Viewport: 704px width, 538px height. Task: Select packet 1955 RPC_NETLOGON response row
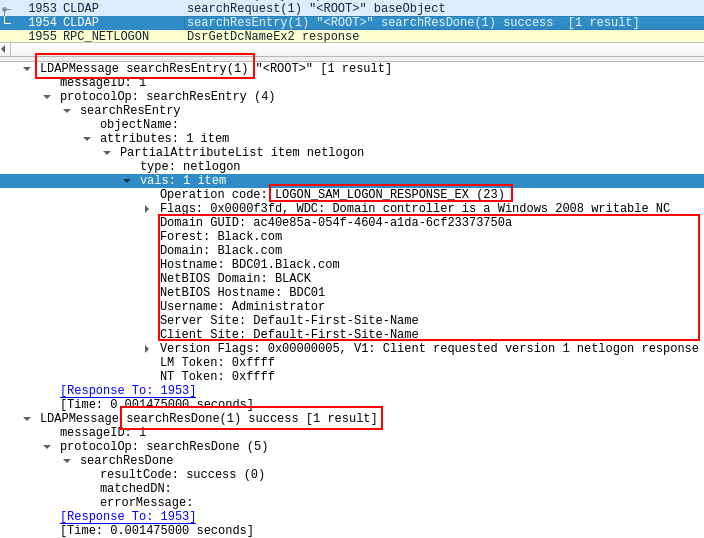point(300,37)
